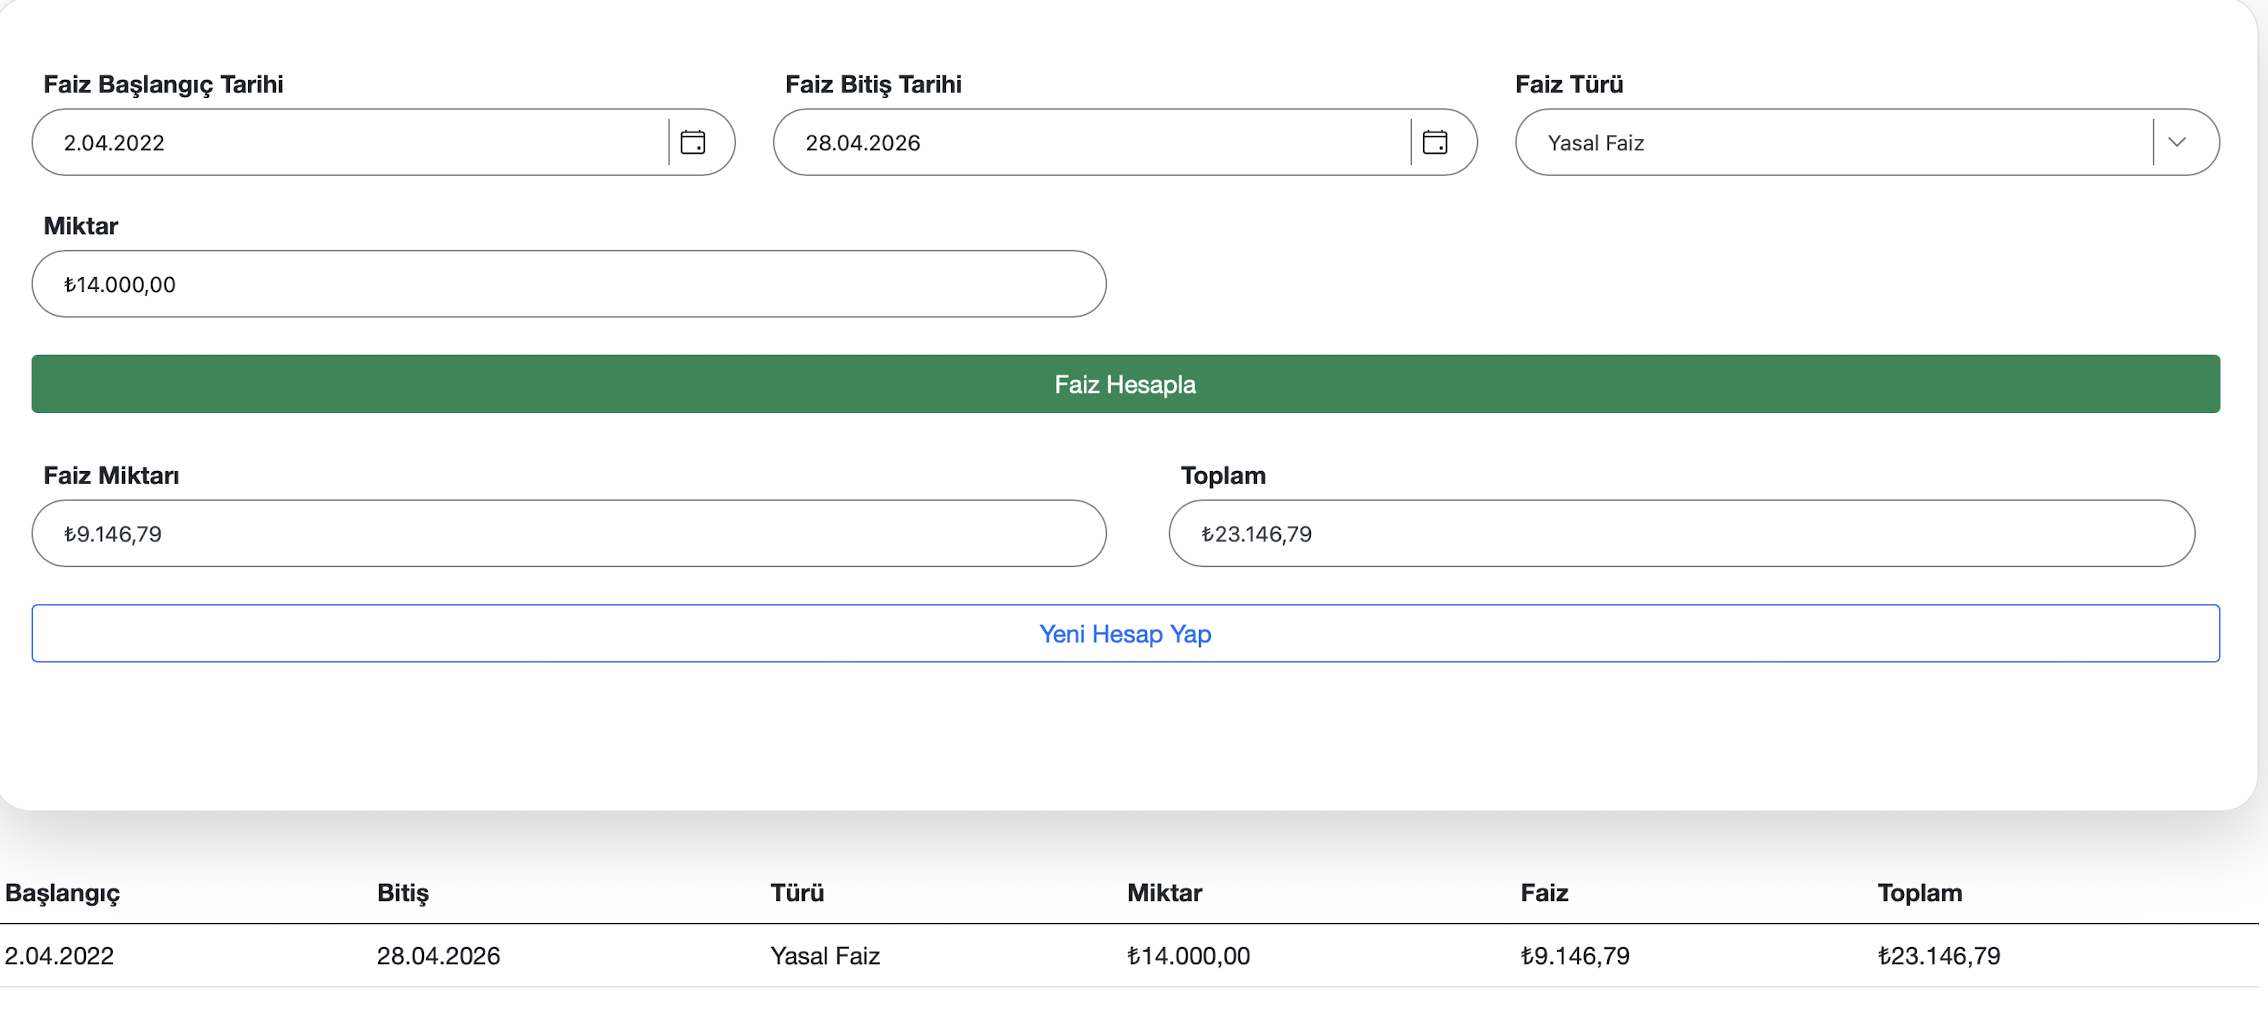2268x1024 pixels.
Task: Open the calendar picker for Faiz Başlangıç Tarihi
Action: (692, 142)
